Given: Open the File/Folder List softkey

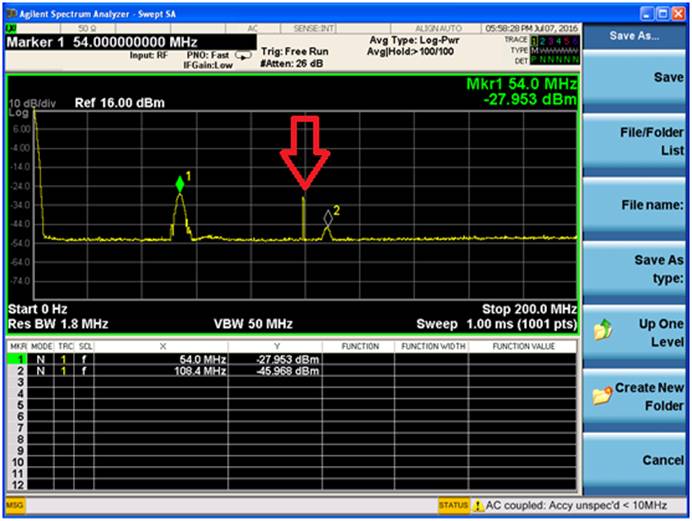Looking at the screenshot, I should click(x=634, y=142).
